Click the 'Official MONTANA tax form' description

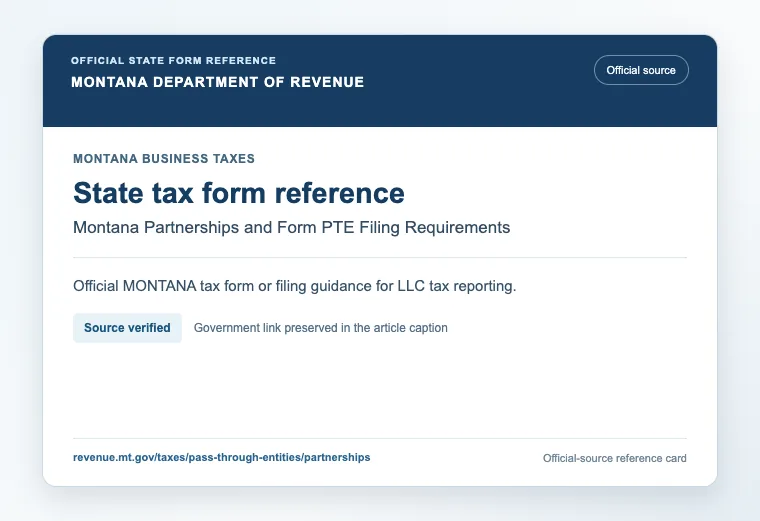295,286
